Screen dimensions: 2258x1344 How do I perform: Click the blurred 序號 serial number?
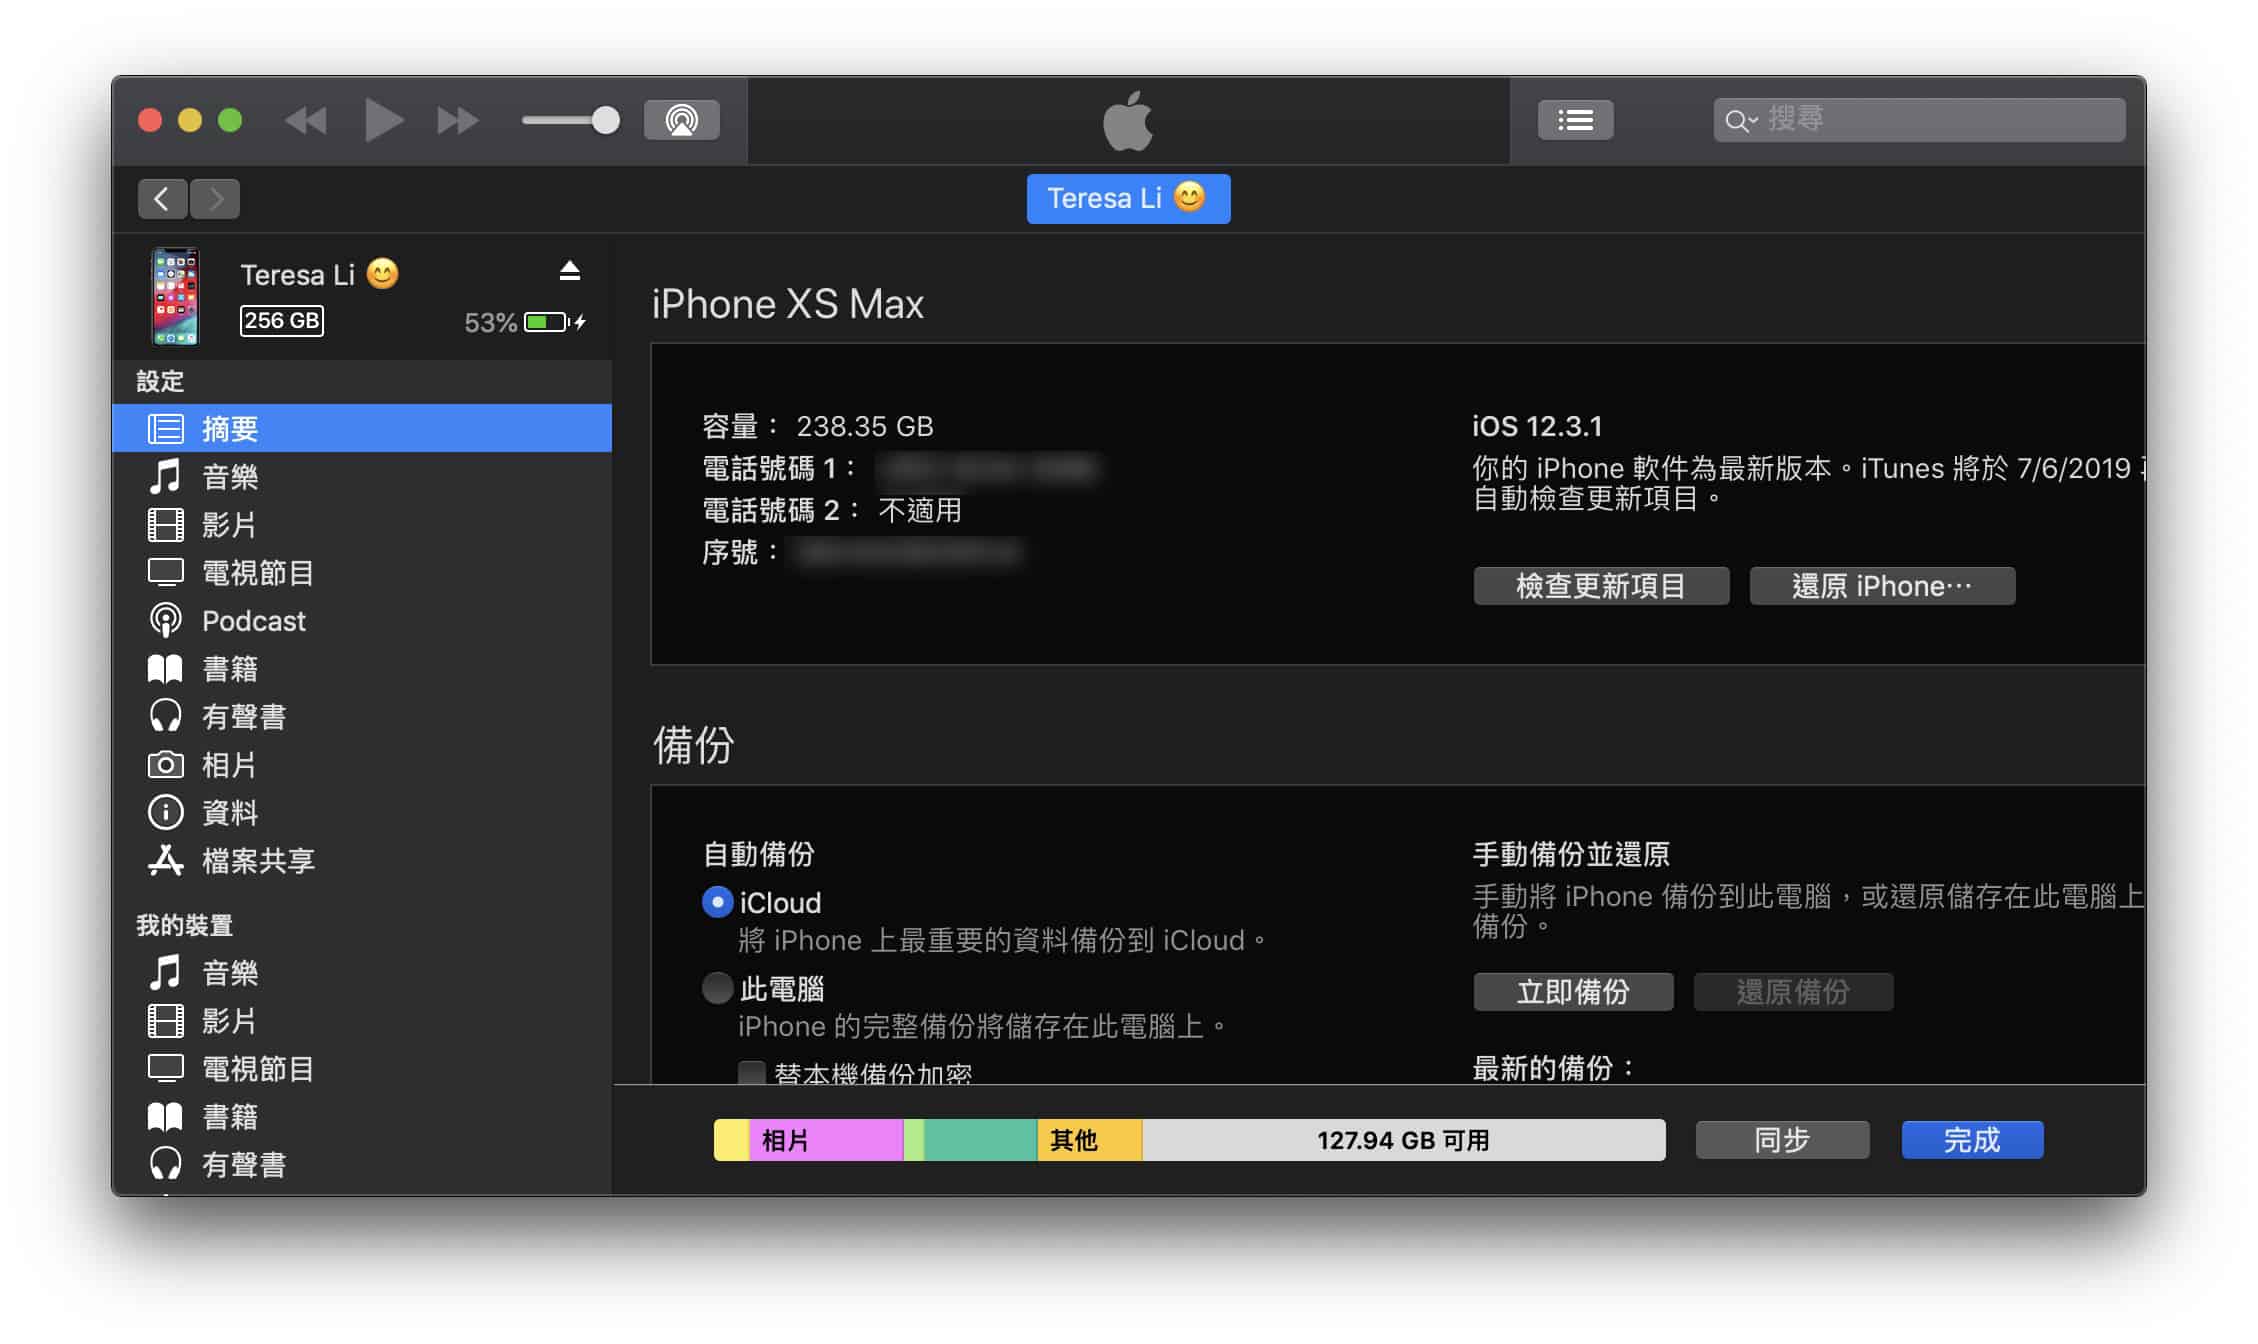click(910, 552)
